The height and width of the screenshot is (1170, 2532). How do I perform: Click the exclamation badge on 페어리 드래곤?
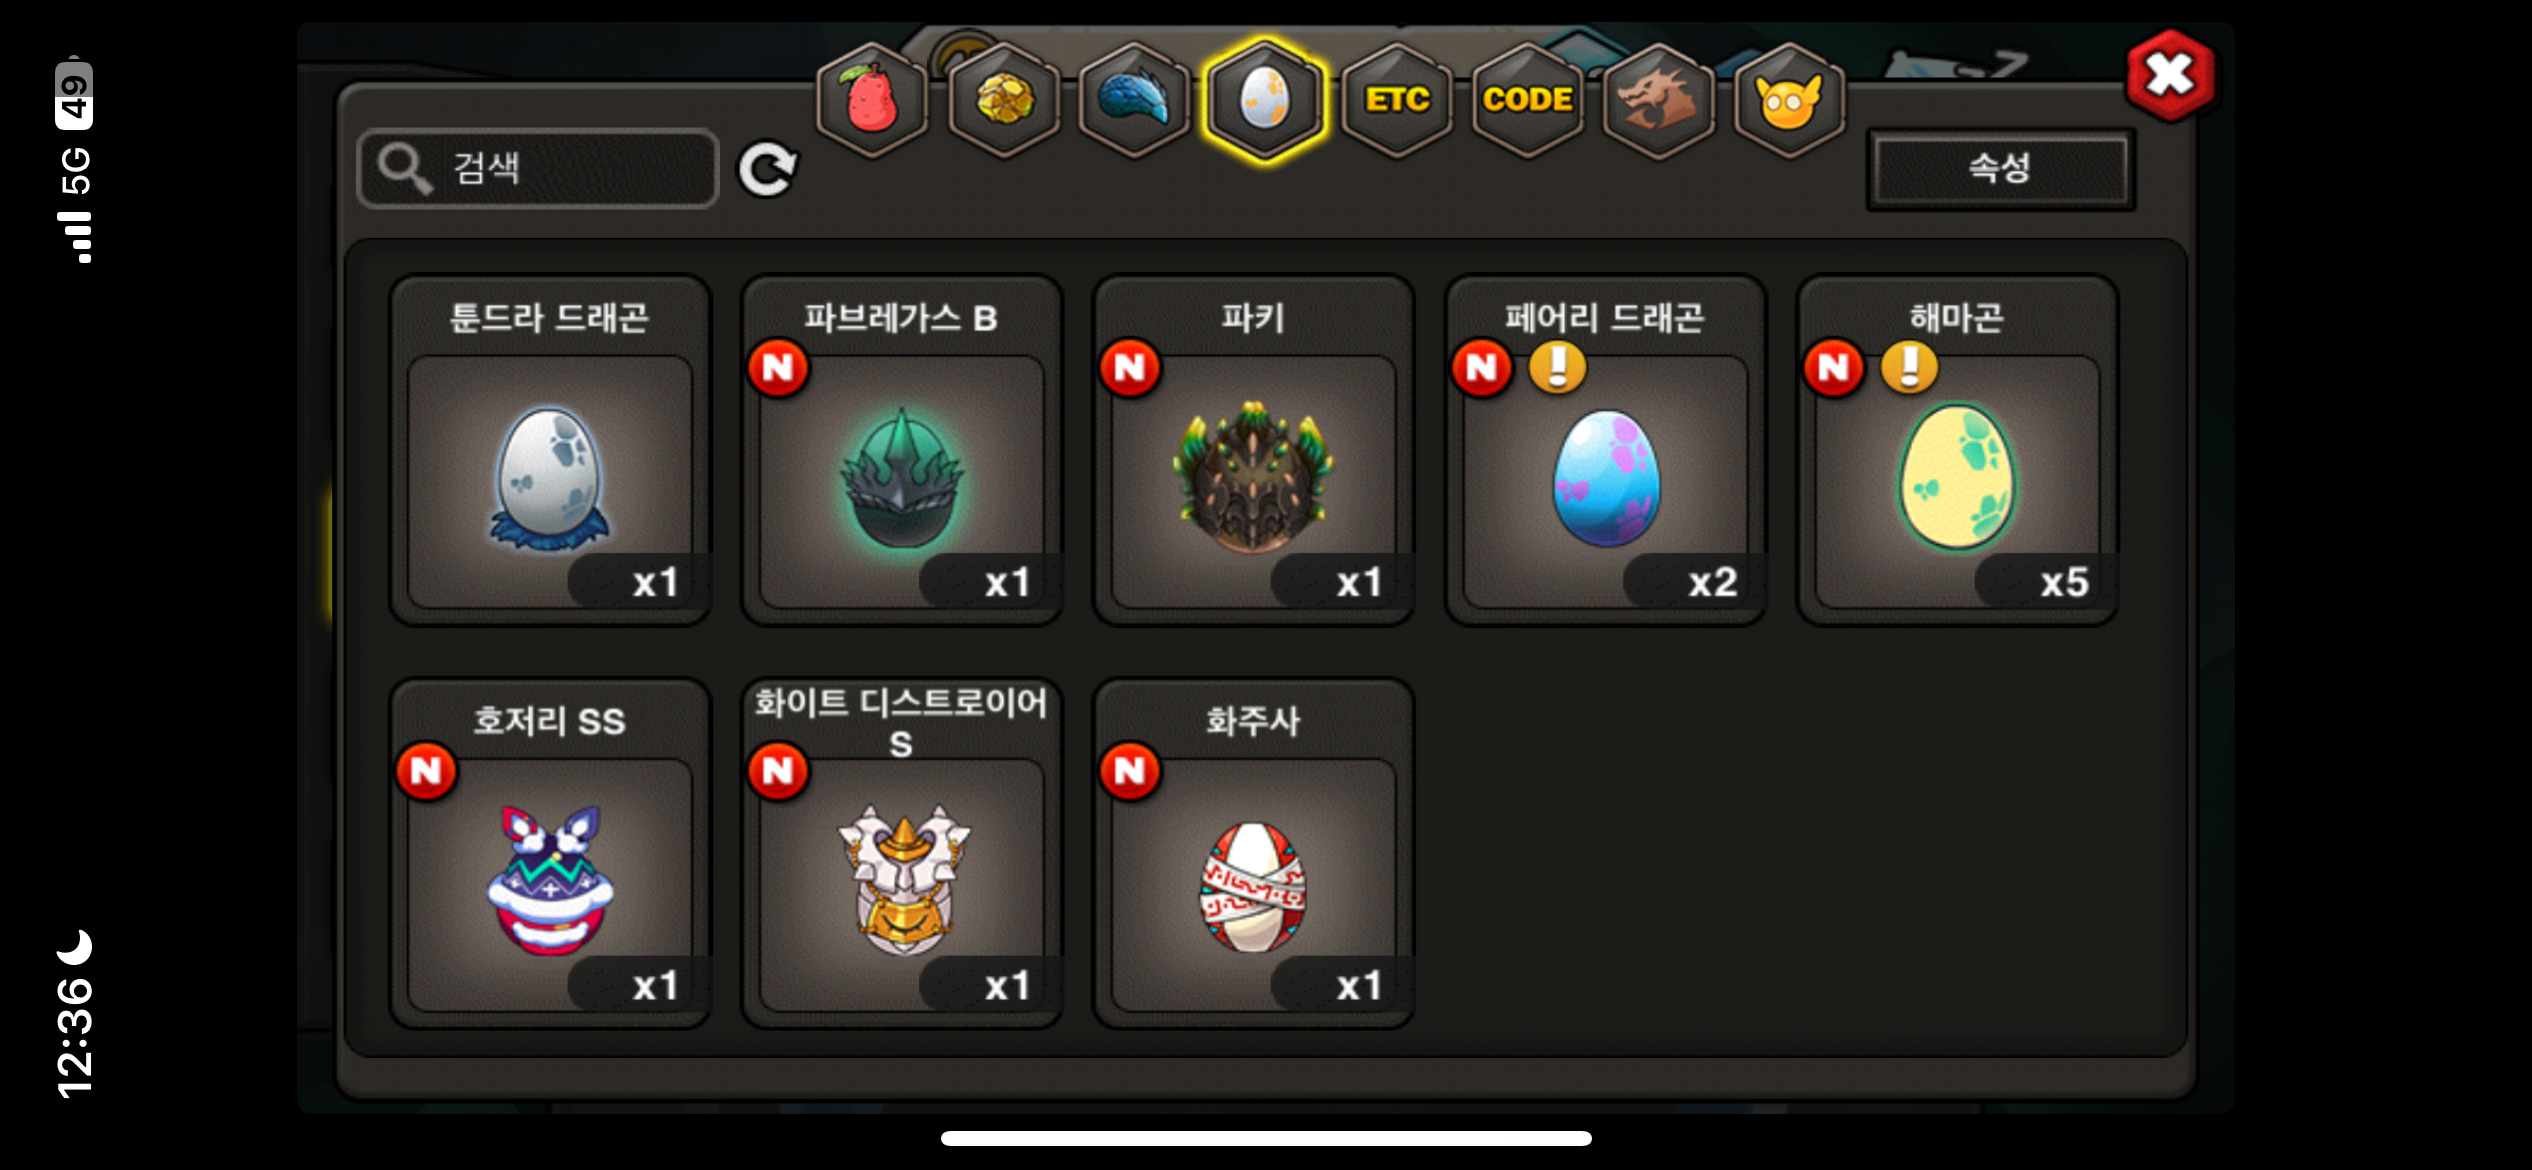pyautogui.click(x=1557, y=367)
